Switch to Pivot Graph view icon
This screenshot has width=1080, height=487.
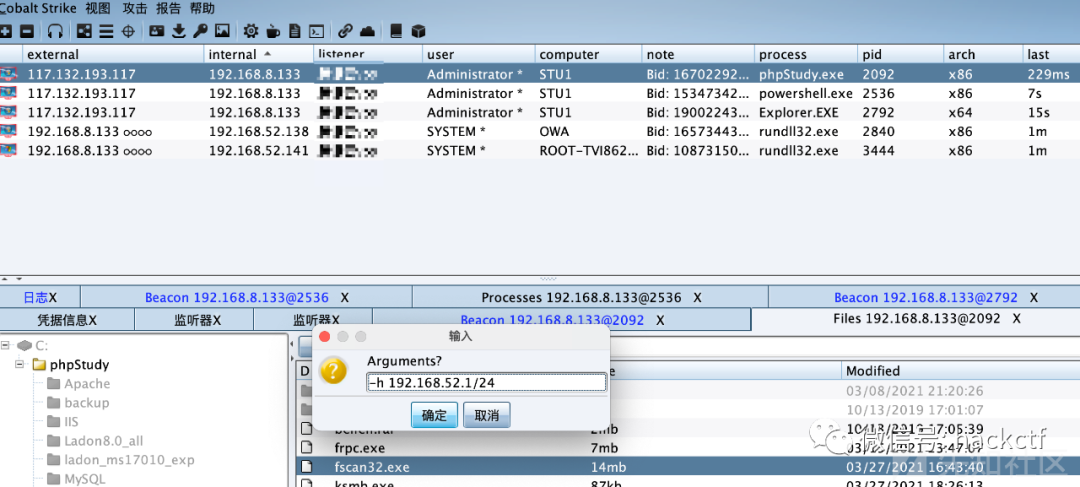[84, 31]
